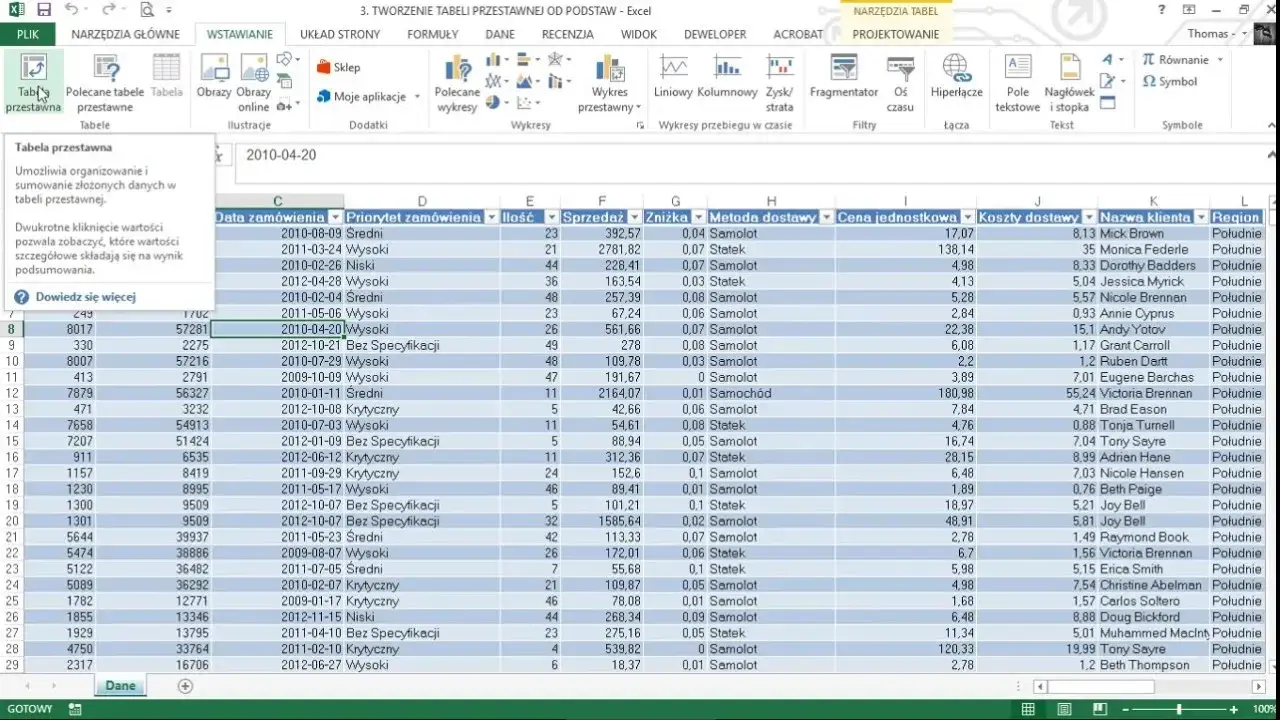Switch to the FORMUŁY ribbon tab
Viewport: 1280px width, 720px height.
(433, 34)
